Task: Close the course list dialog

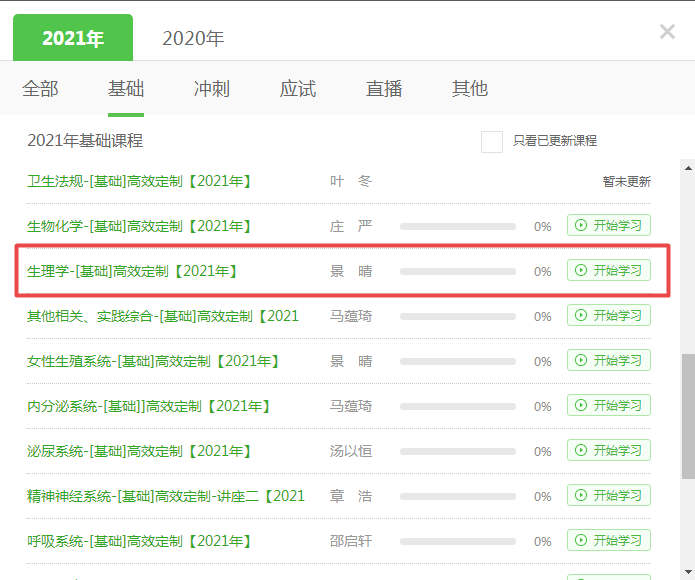Action: 667,32
